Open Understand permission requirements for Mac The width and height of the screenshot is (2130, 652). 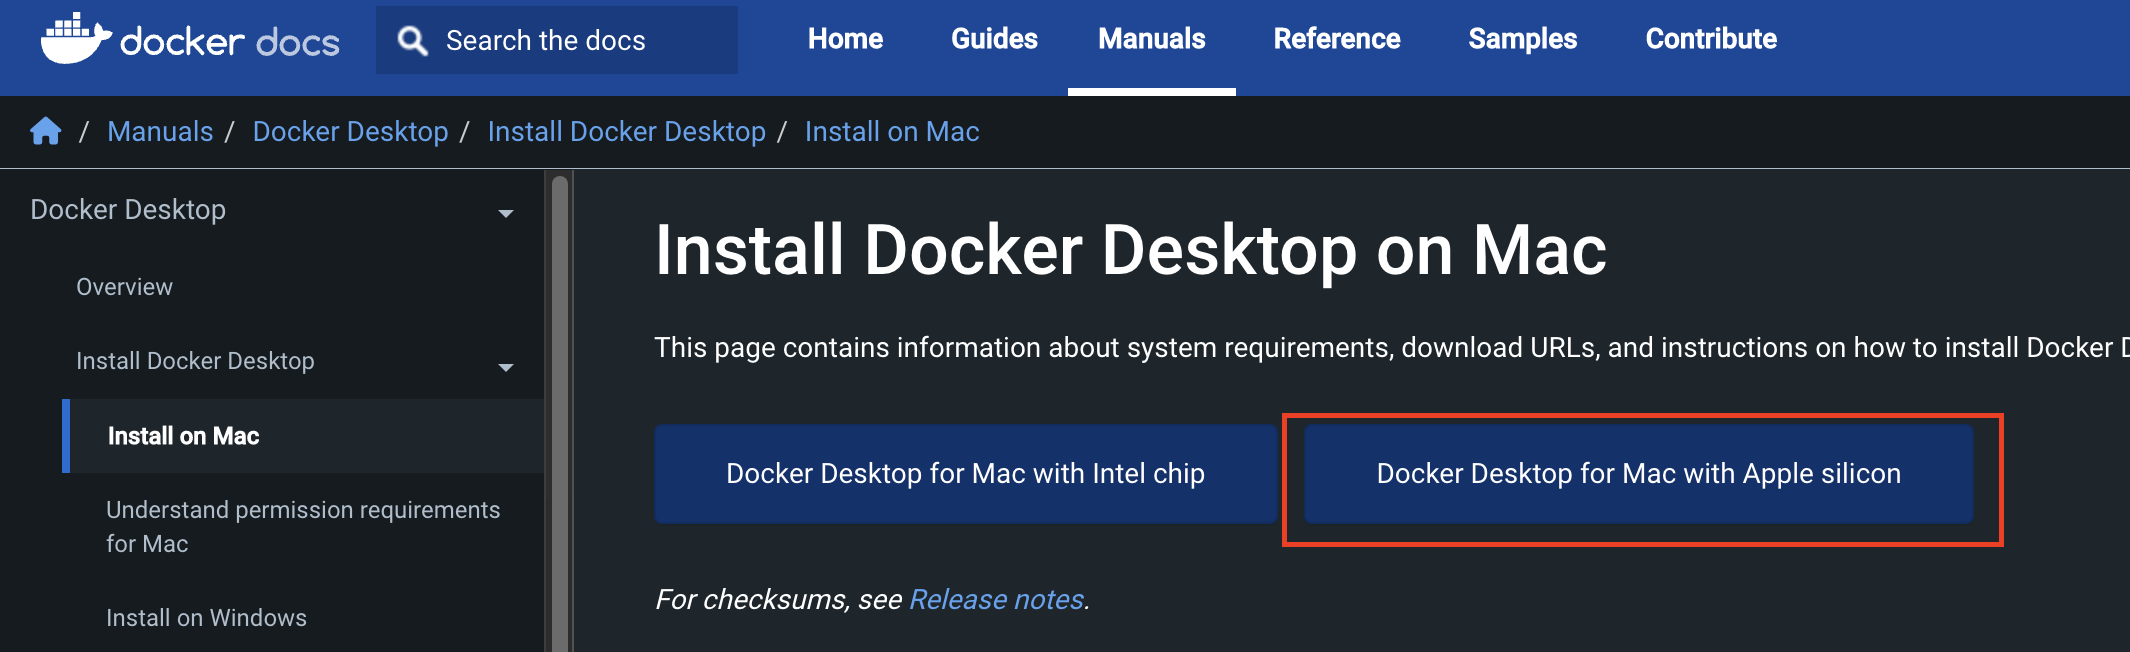point(303,527)
